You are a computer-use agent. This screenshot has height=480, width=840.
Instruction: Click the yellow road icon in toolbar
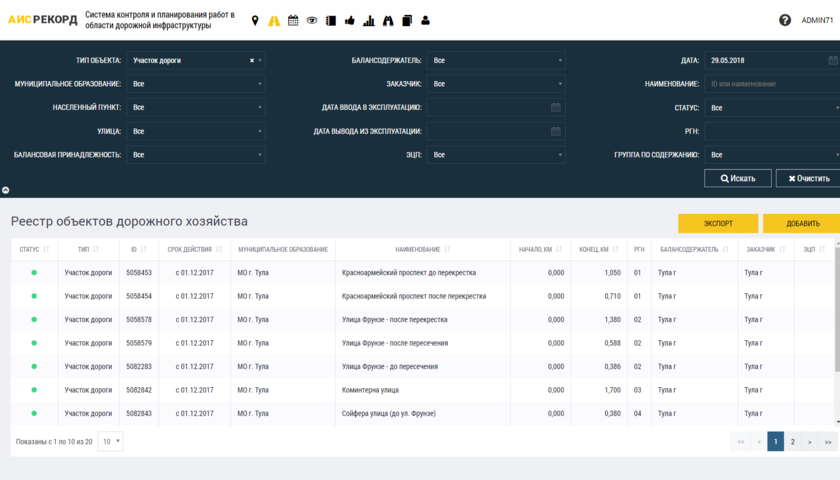point(273,20)
